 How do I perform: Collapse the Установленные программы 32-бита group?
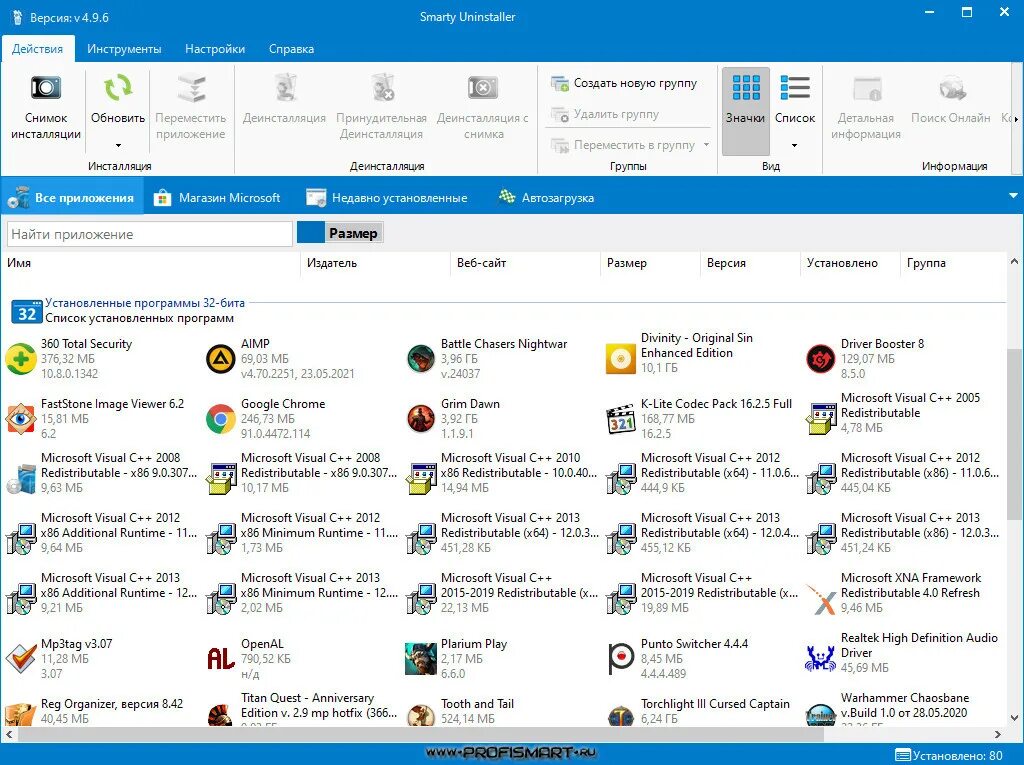145,303
